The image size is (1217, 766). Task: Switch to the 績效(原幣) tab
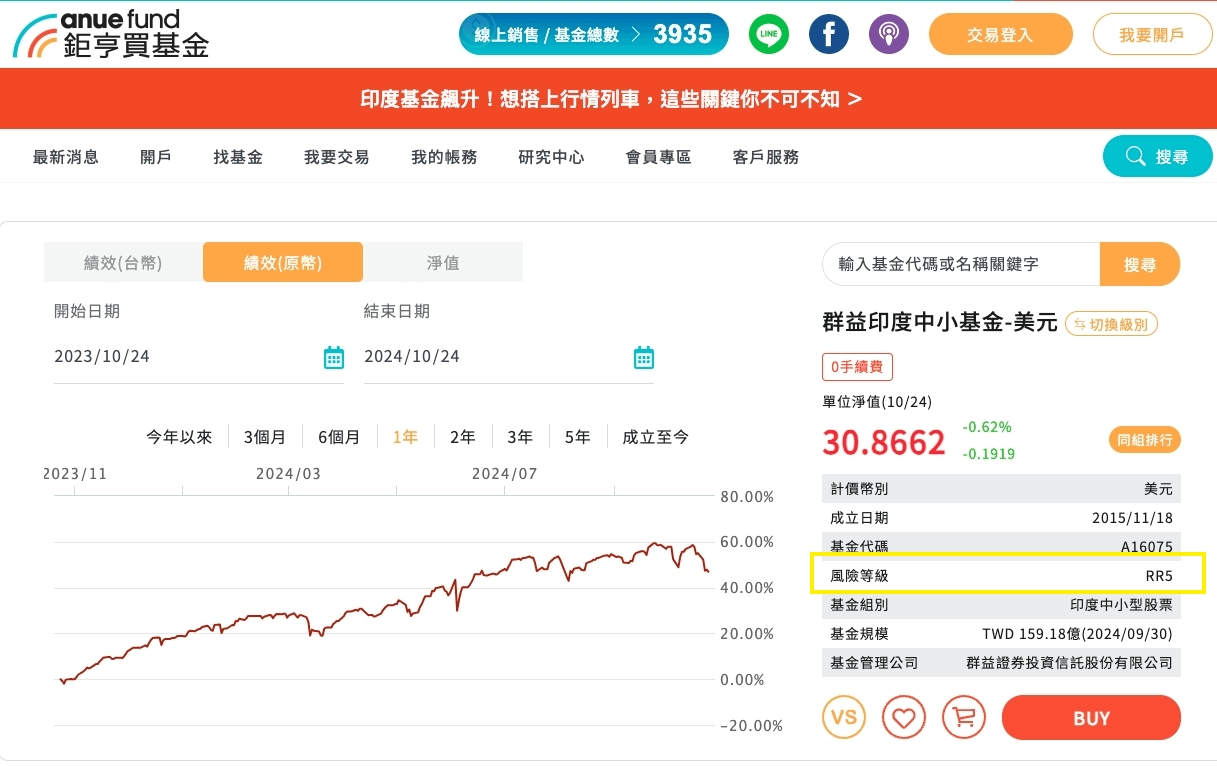tap(283, 263)
